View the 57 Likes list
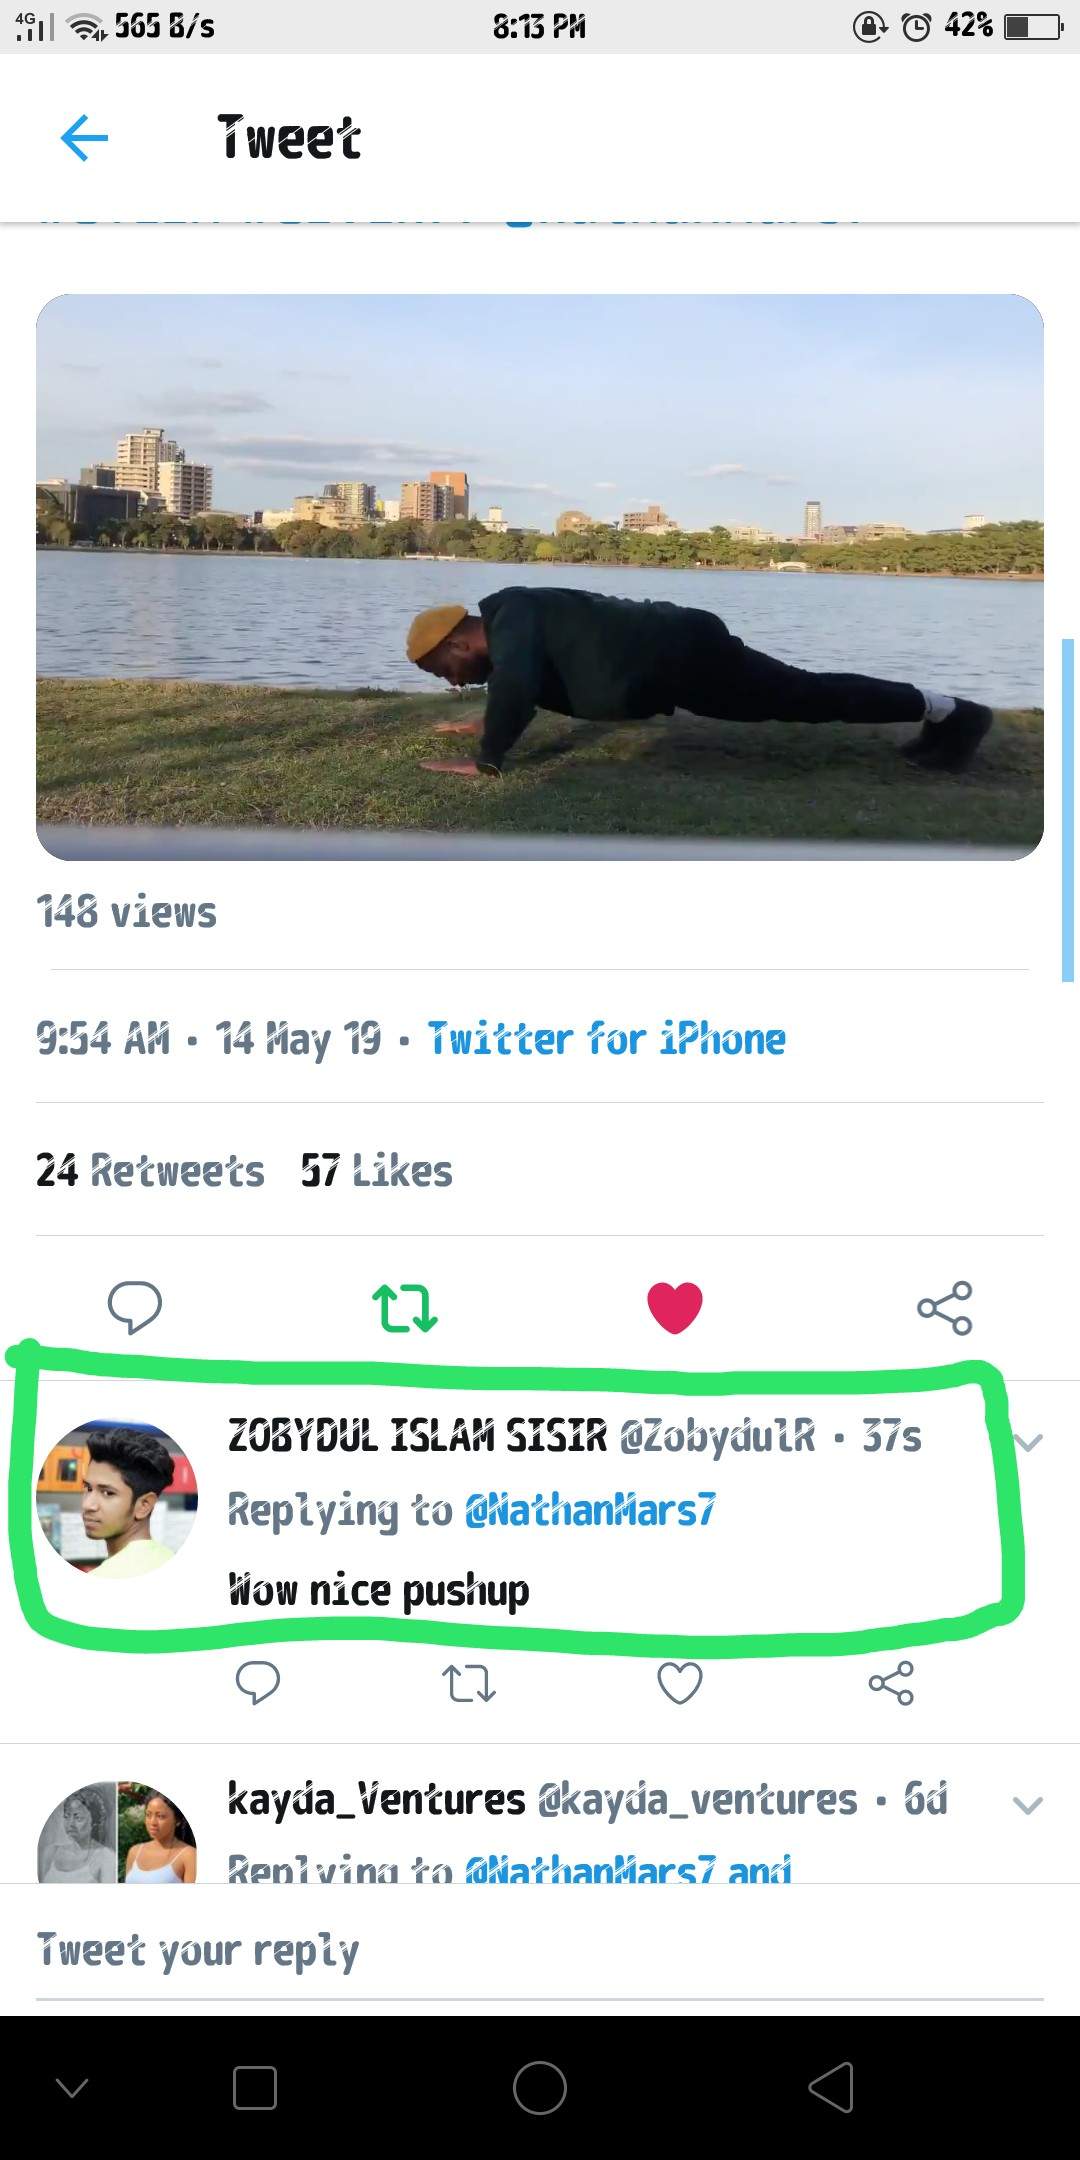The image size is (1080, 2160). 377,1171
